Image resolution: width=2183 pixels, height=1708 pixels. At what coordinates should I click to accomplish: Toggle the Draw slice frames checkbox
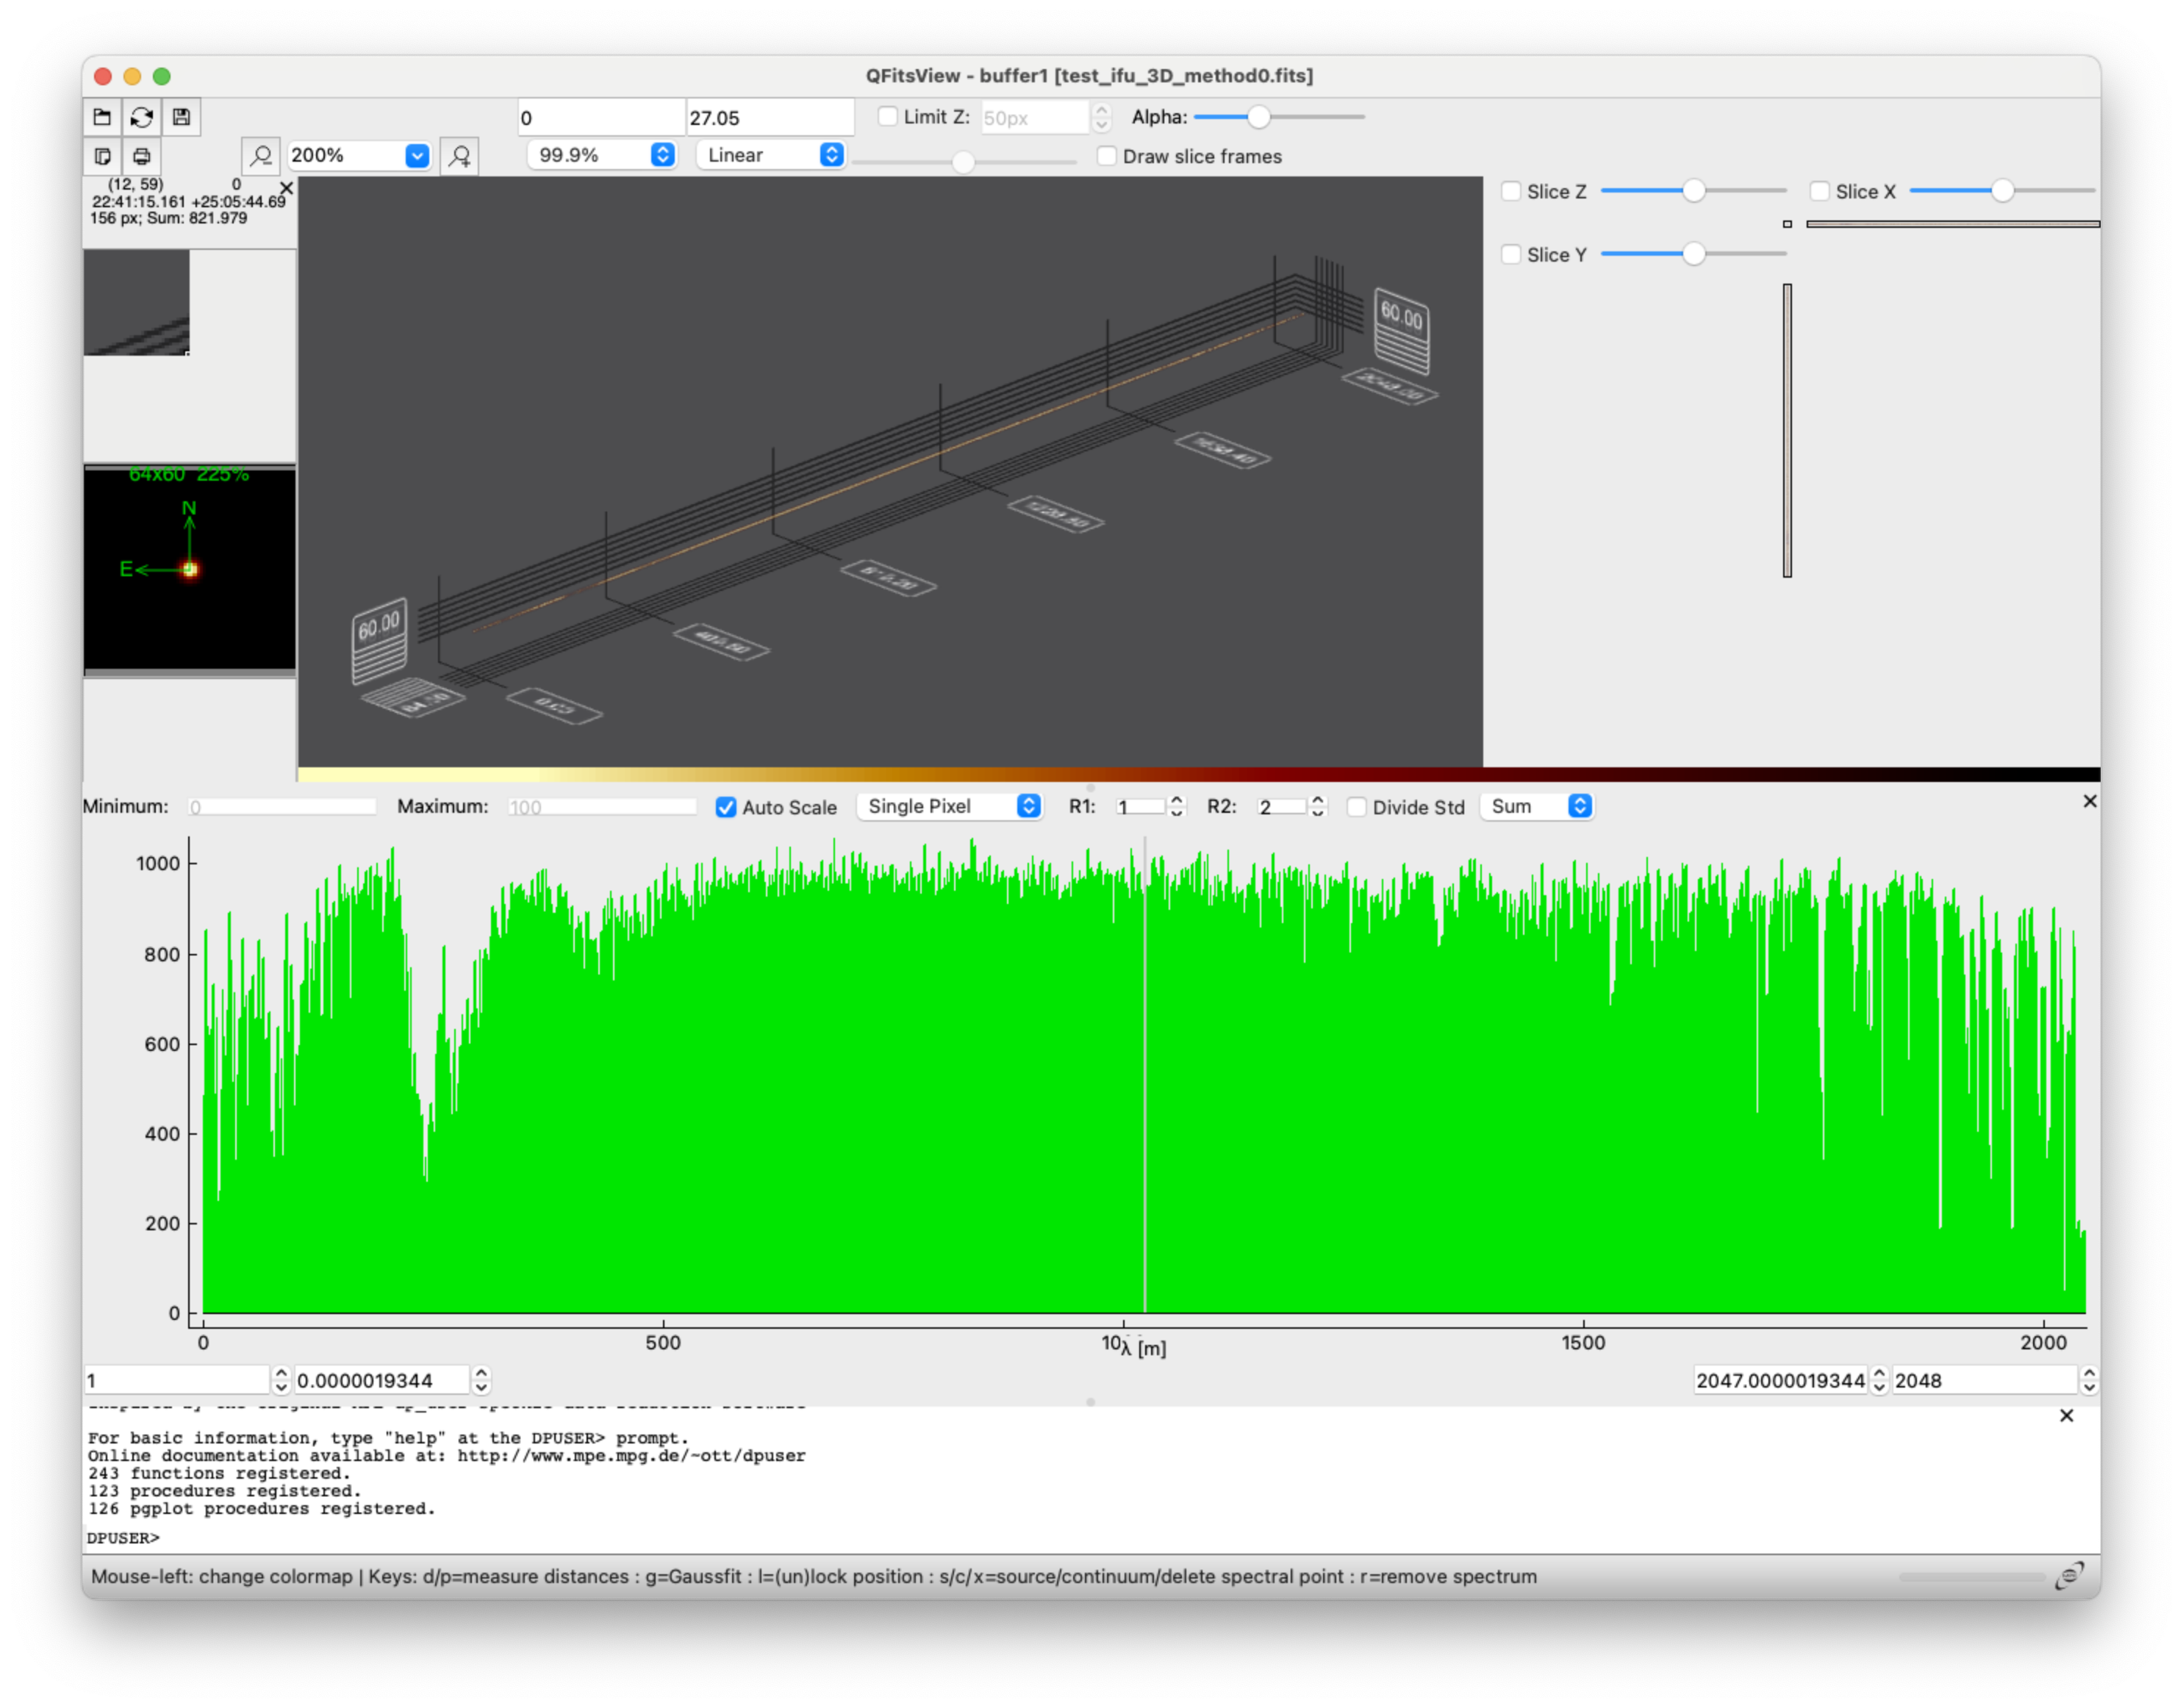click(x=1106, y=156)
